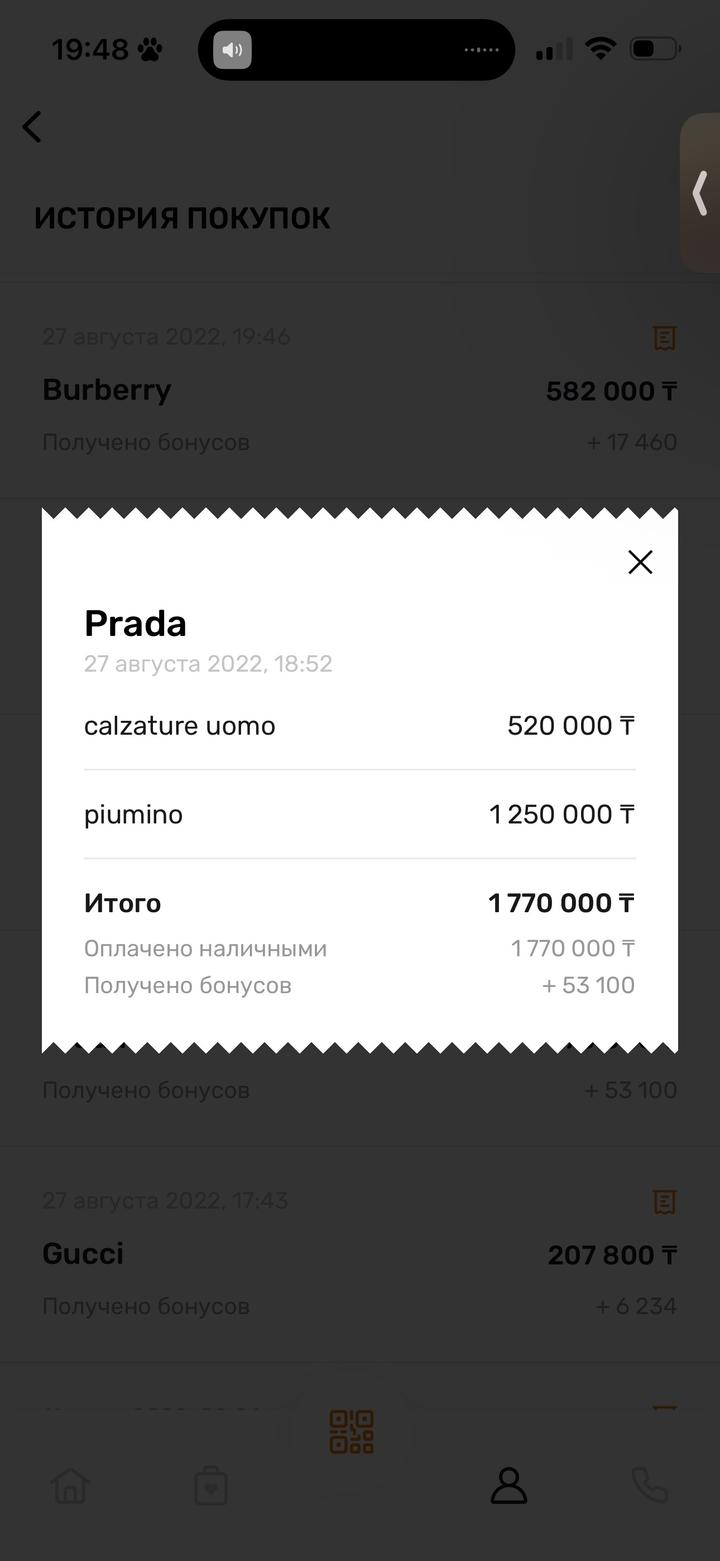Tap the QR code scanner icon
The height and width of the screenshot is (1561, 720).
point(352,1432)
